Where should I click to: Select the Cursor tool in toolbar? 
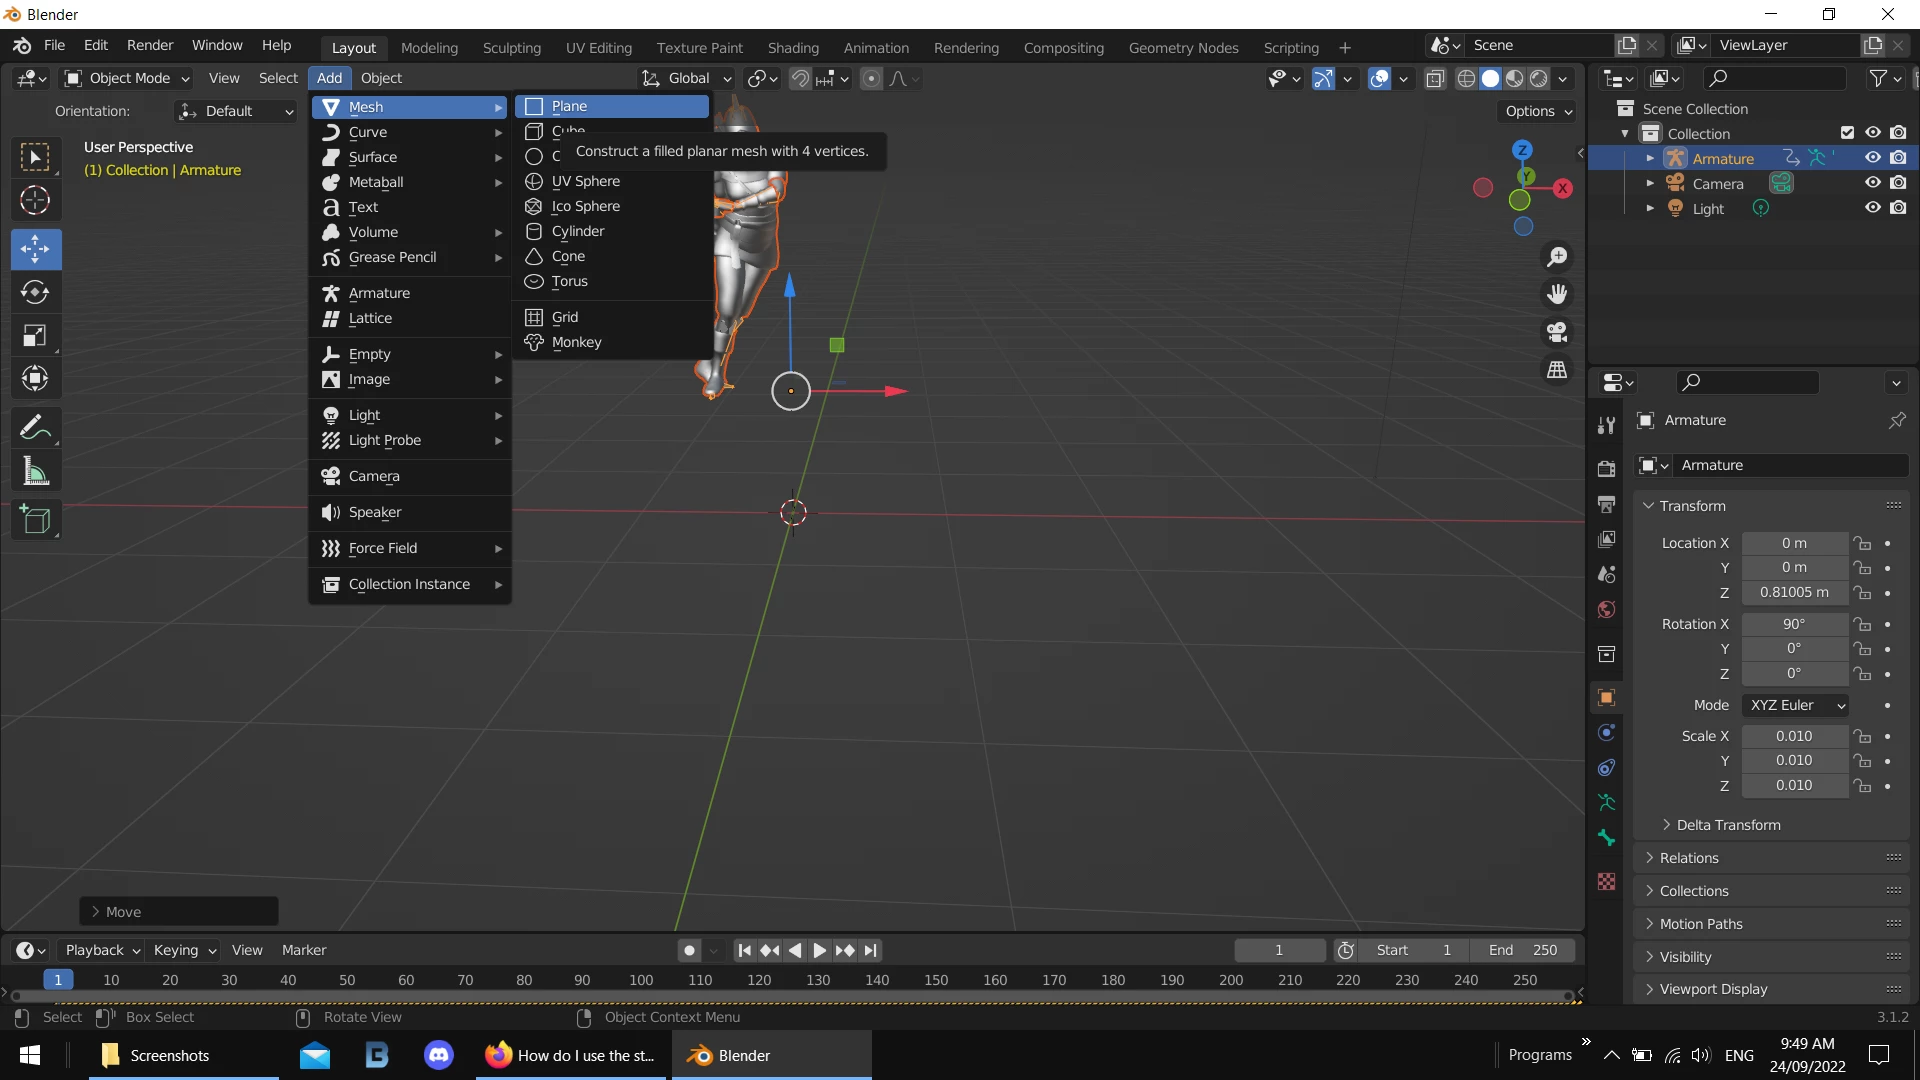pyautogui.click(x=35, y=201)
